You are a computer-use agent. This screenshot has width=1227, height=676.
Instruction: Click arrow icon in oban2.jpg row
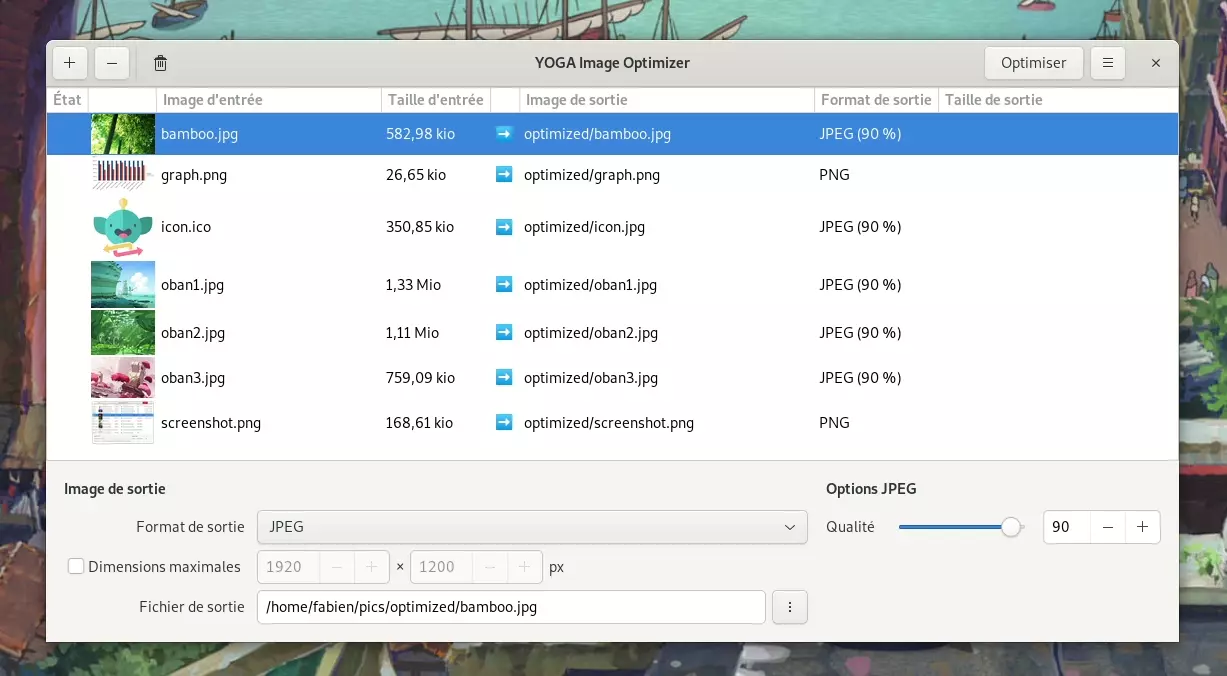(504, 333)
